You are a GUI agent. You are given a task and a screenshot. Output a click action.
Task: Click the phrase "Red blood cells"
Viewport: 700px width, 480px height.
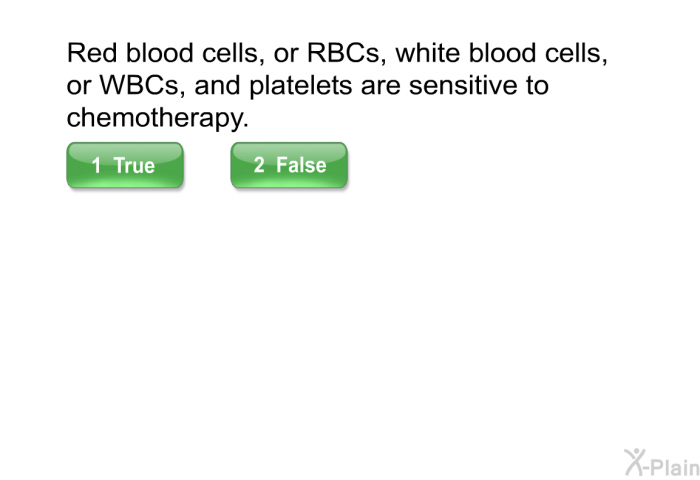(162, 53)
